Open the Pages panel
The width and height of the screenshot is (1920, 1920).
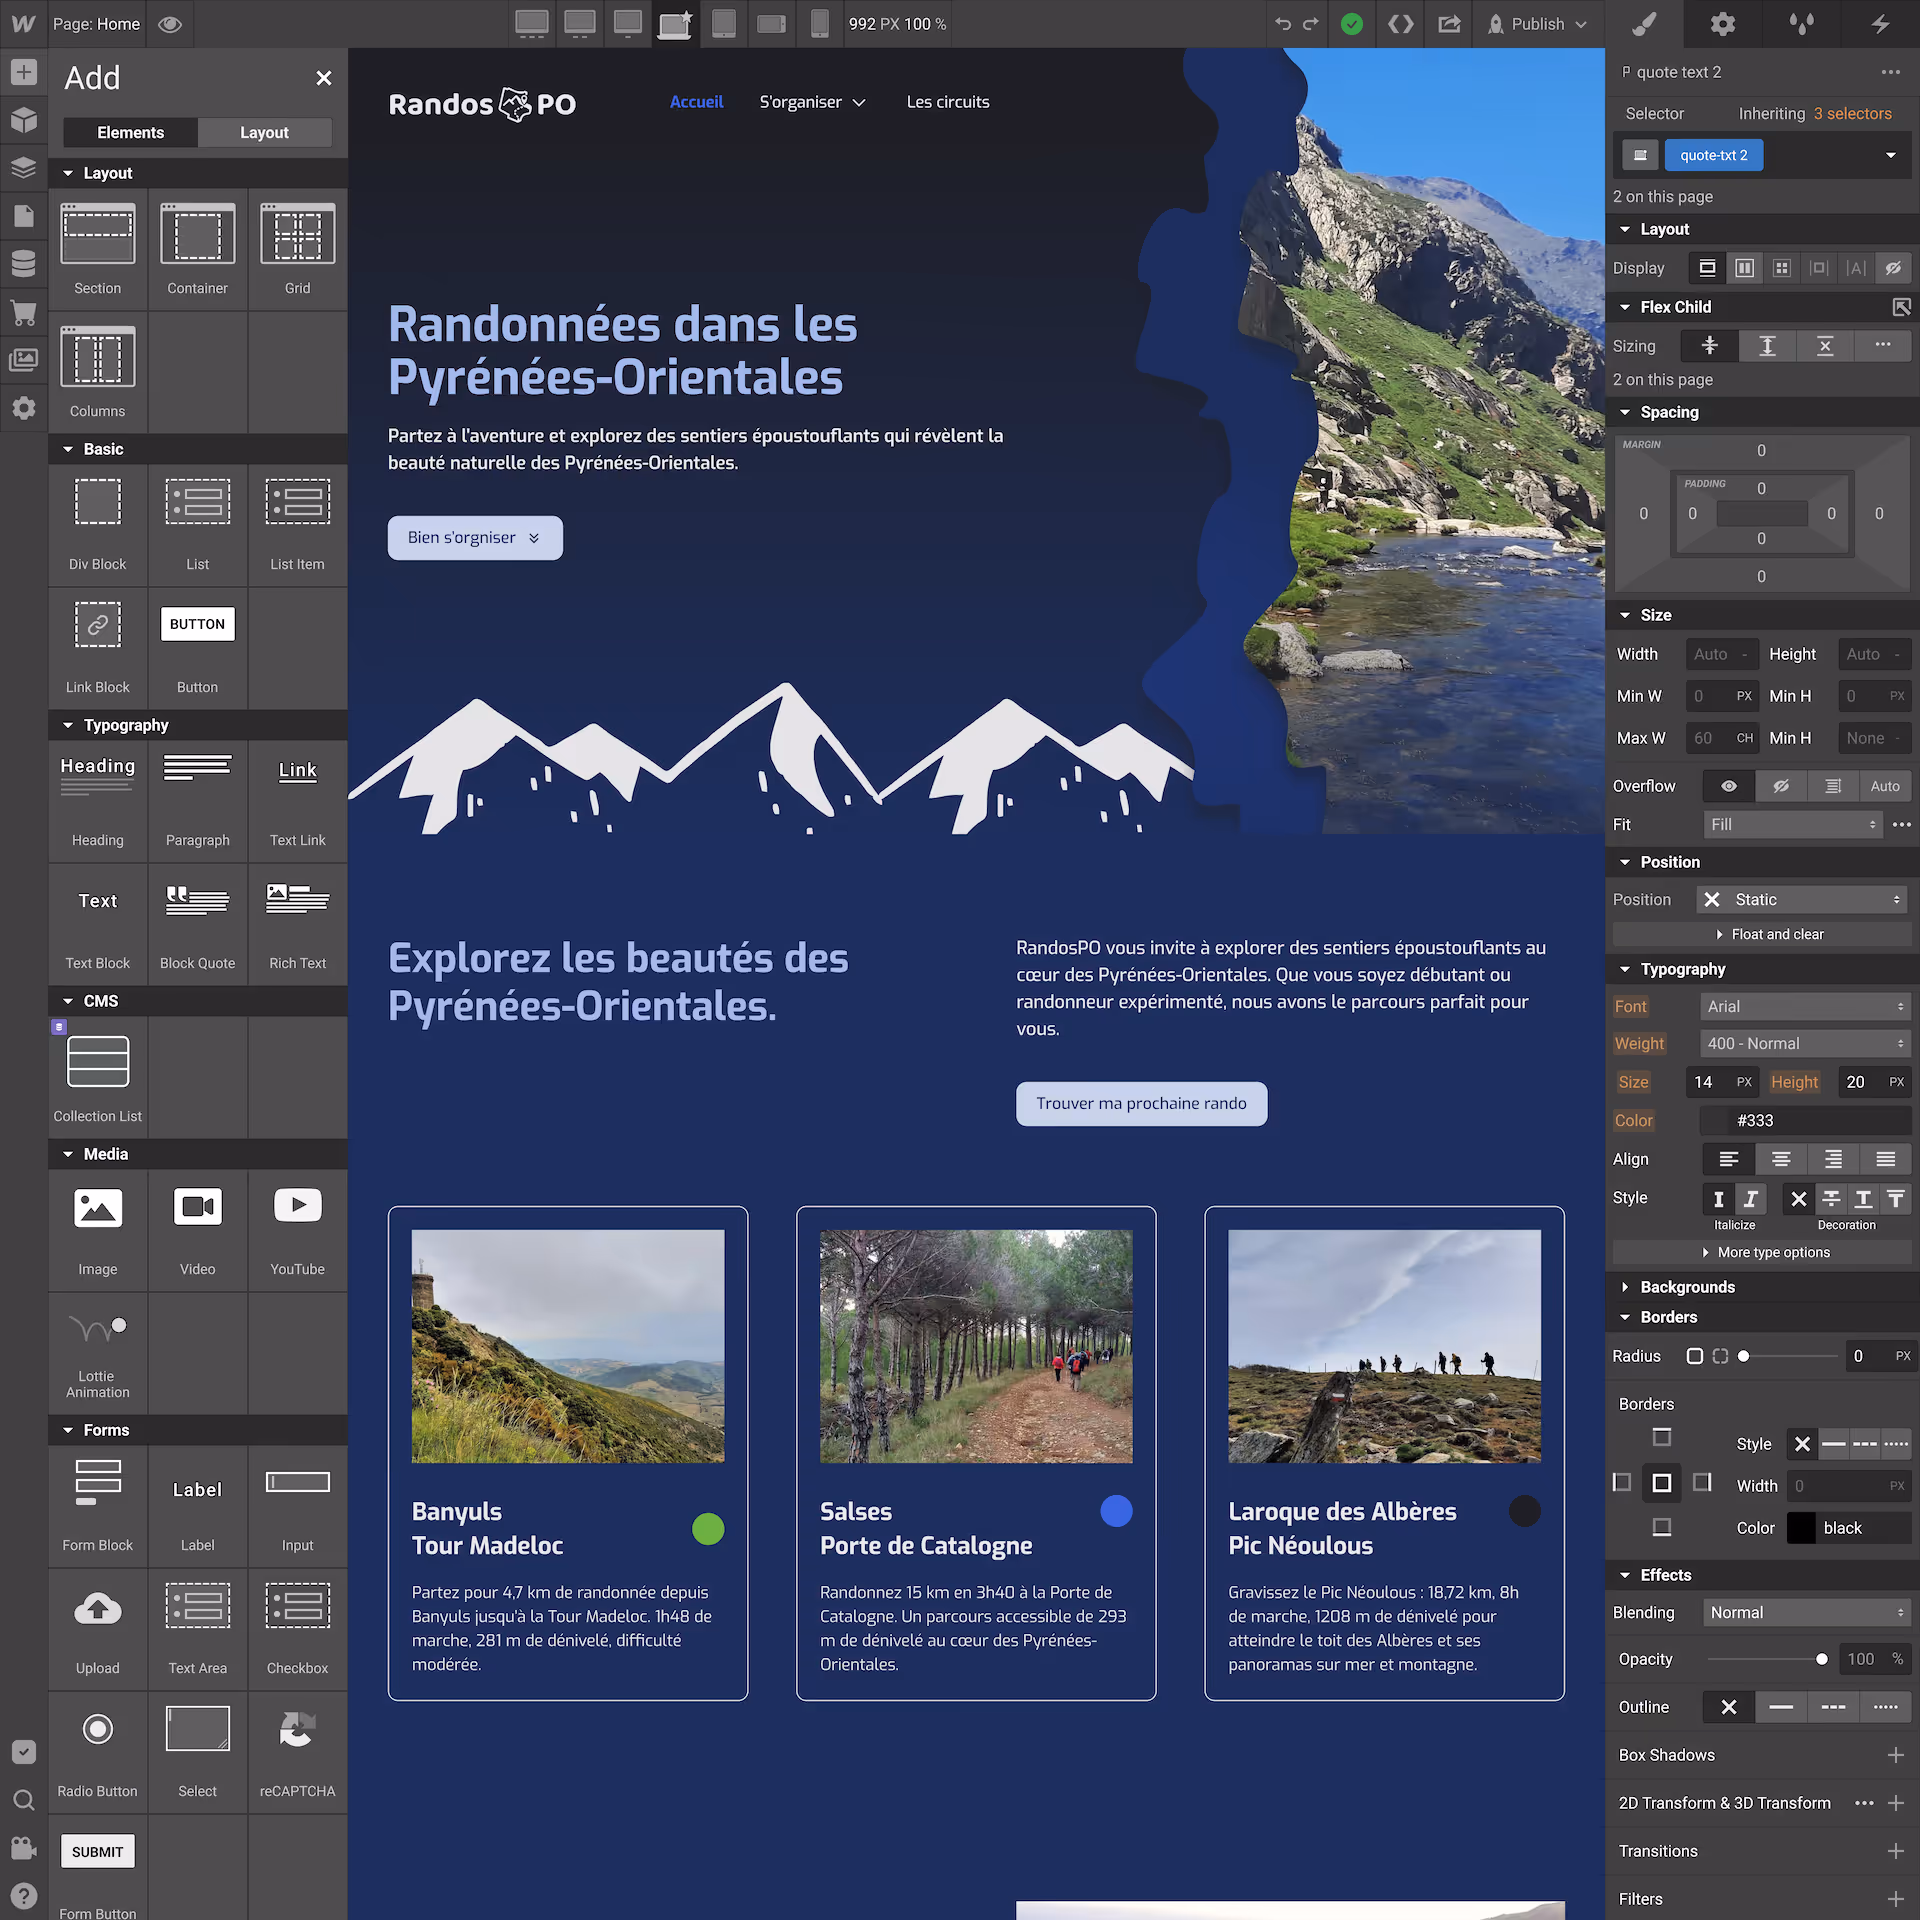pyautogui.click(x=24, y=215)
